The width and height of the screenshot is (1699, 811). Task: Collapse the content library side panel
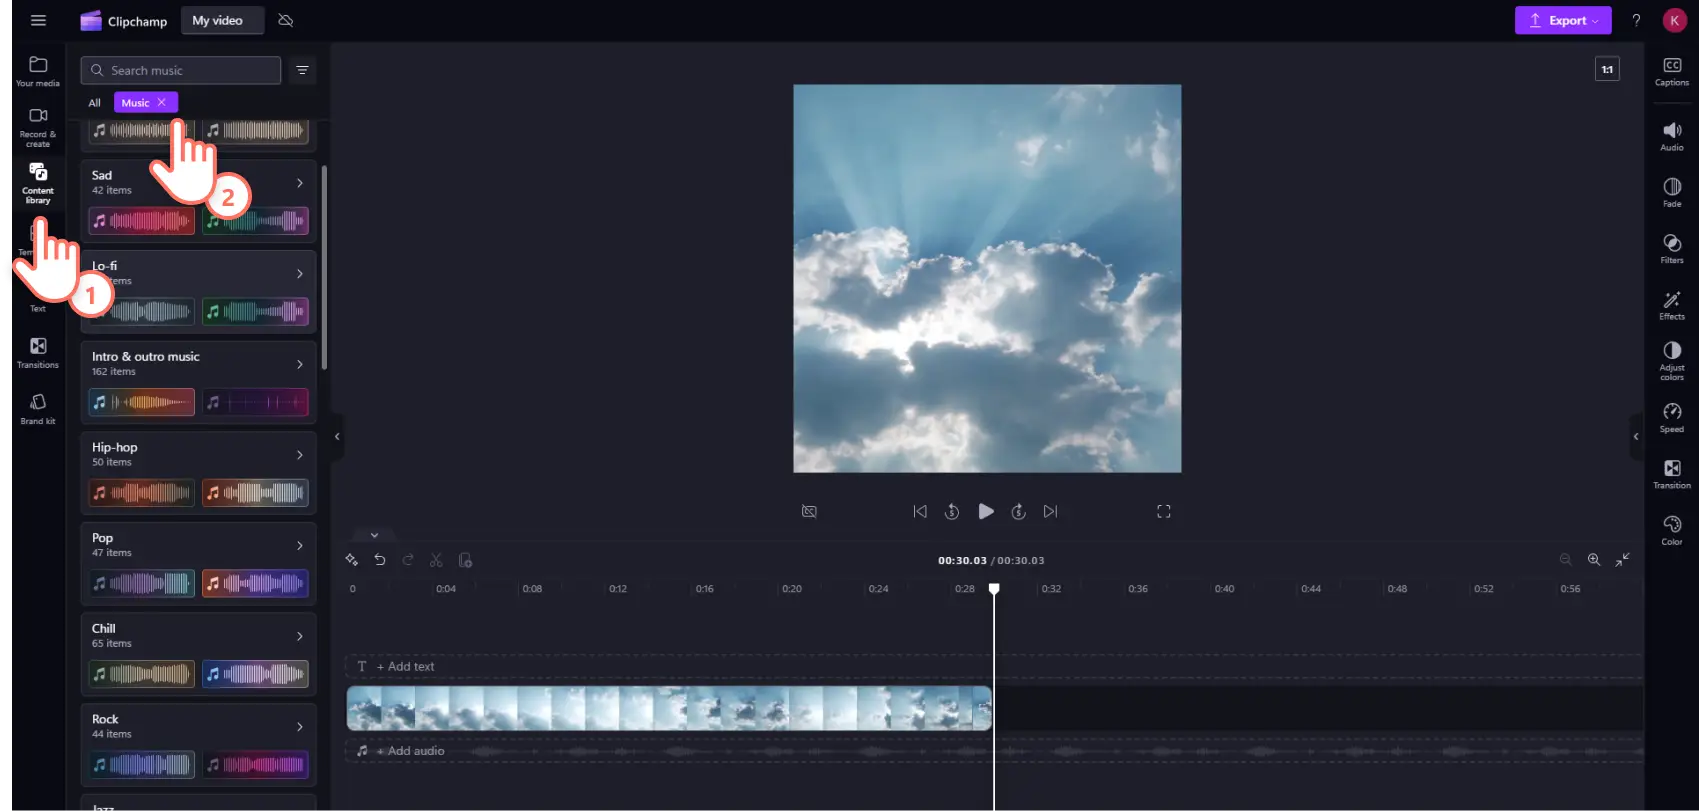click(337, 437)
